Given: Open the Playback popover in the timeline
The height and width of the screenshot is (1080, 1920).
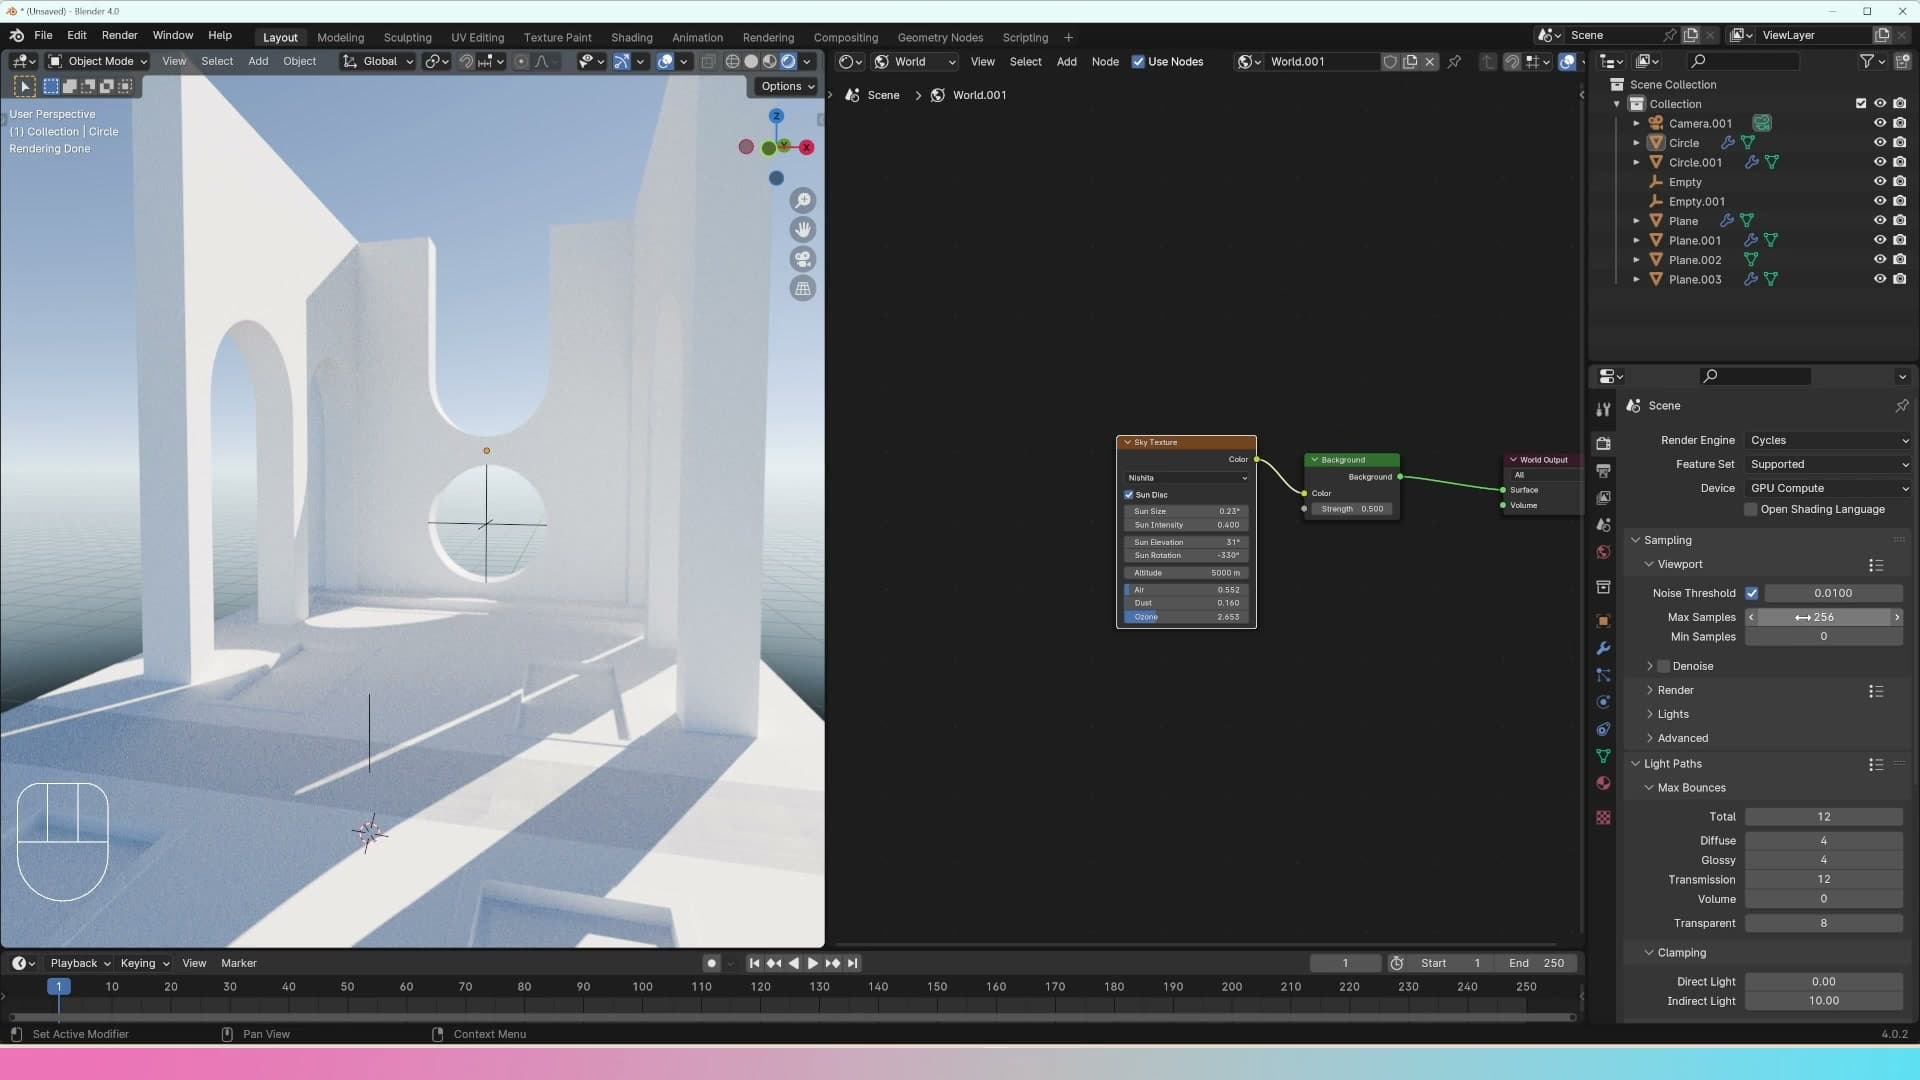Looking at the screenshot, I should click(79, 963).
